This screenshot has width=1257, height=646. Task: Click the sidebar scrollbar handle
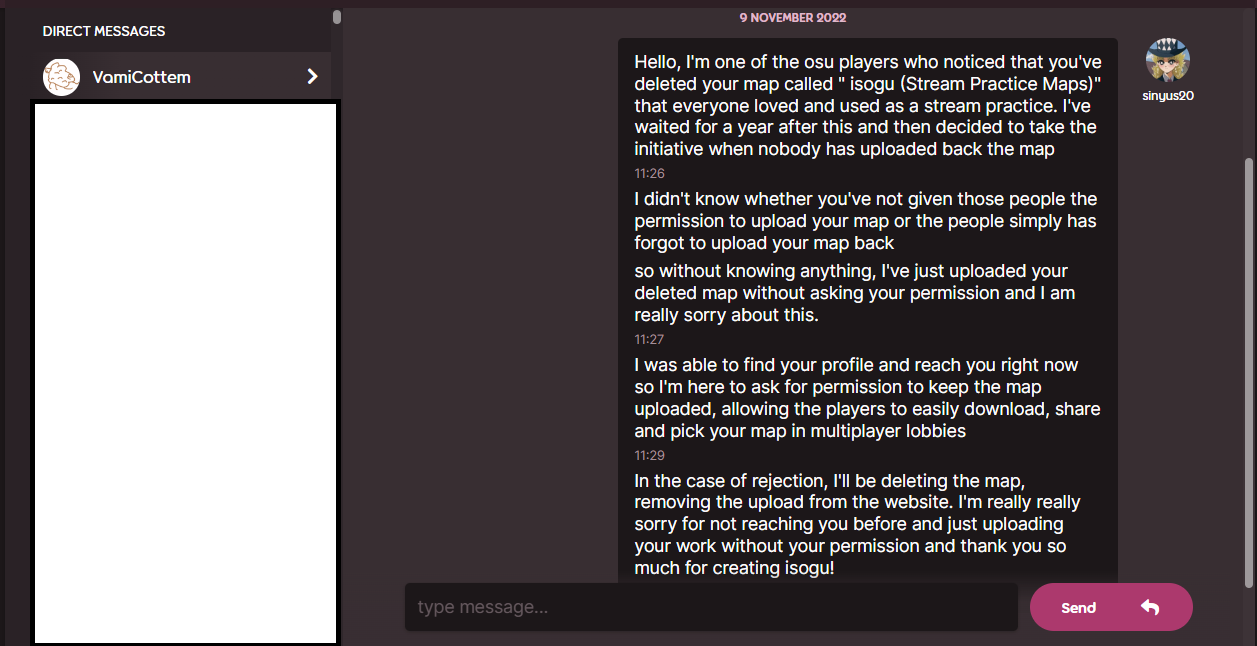[x=337, y=17]
